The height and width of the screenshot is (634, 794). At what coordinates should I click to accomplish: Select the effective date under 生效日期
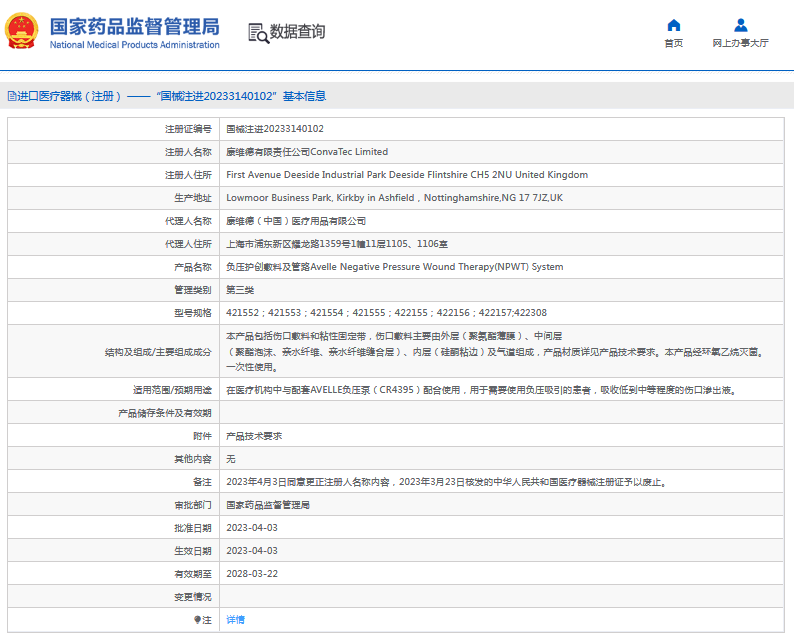tap(252, 551)
